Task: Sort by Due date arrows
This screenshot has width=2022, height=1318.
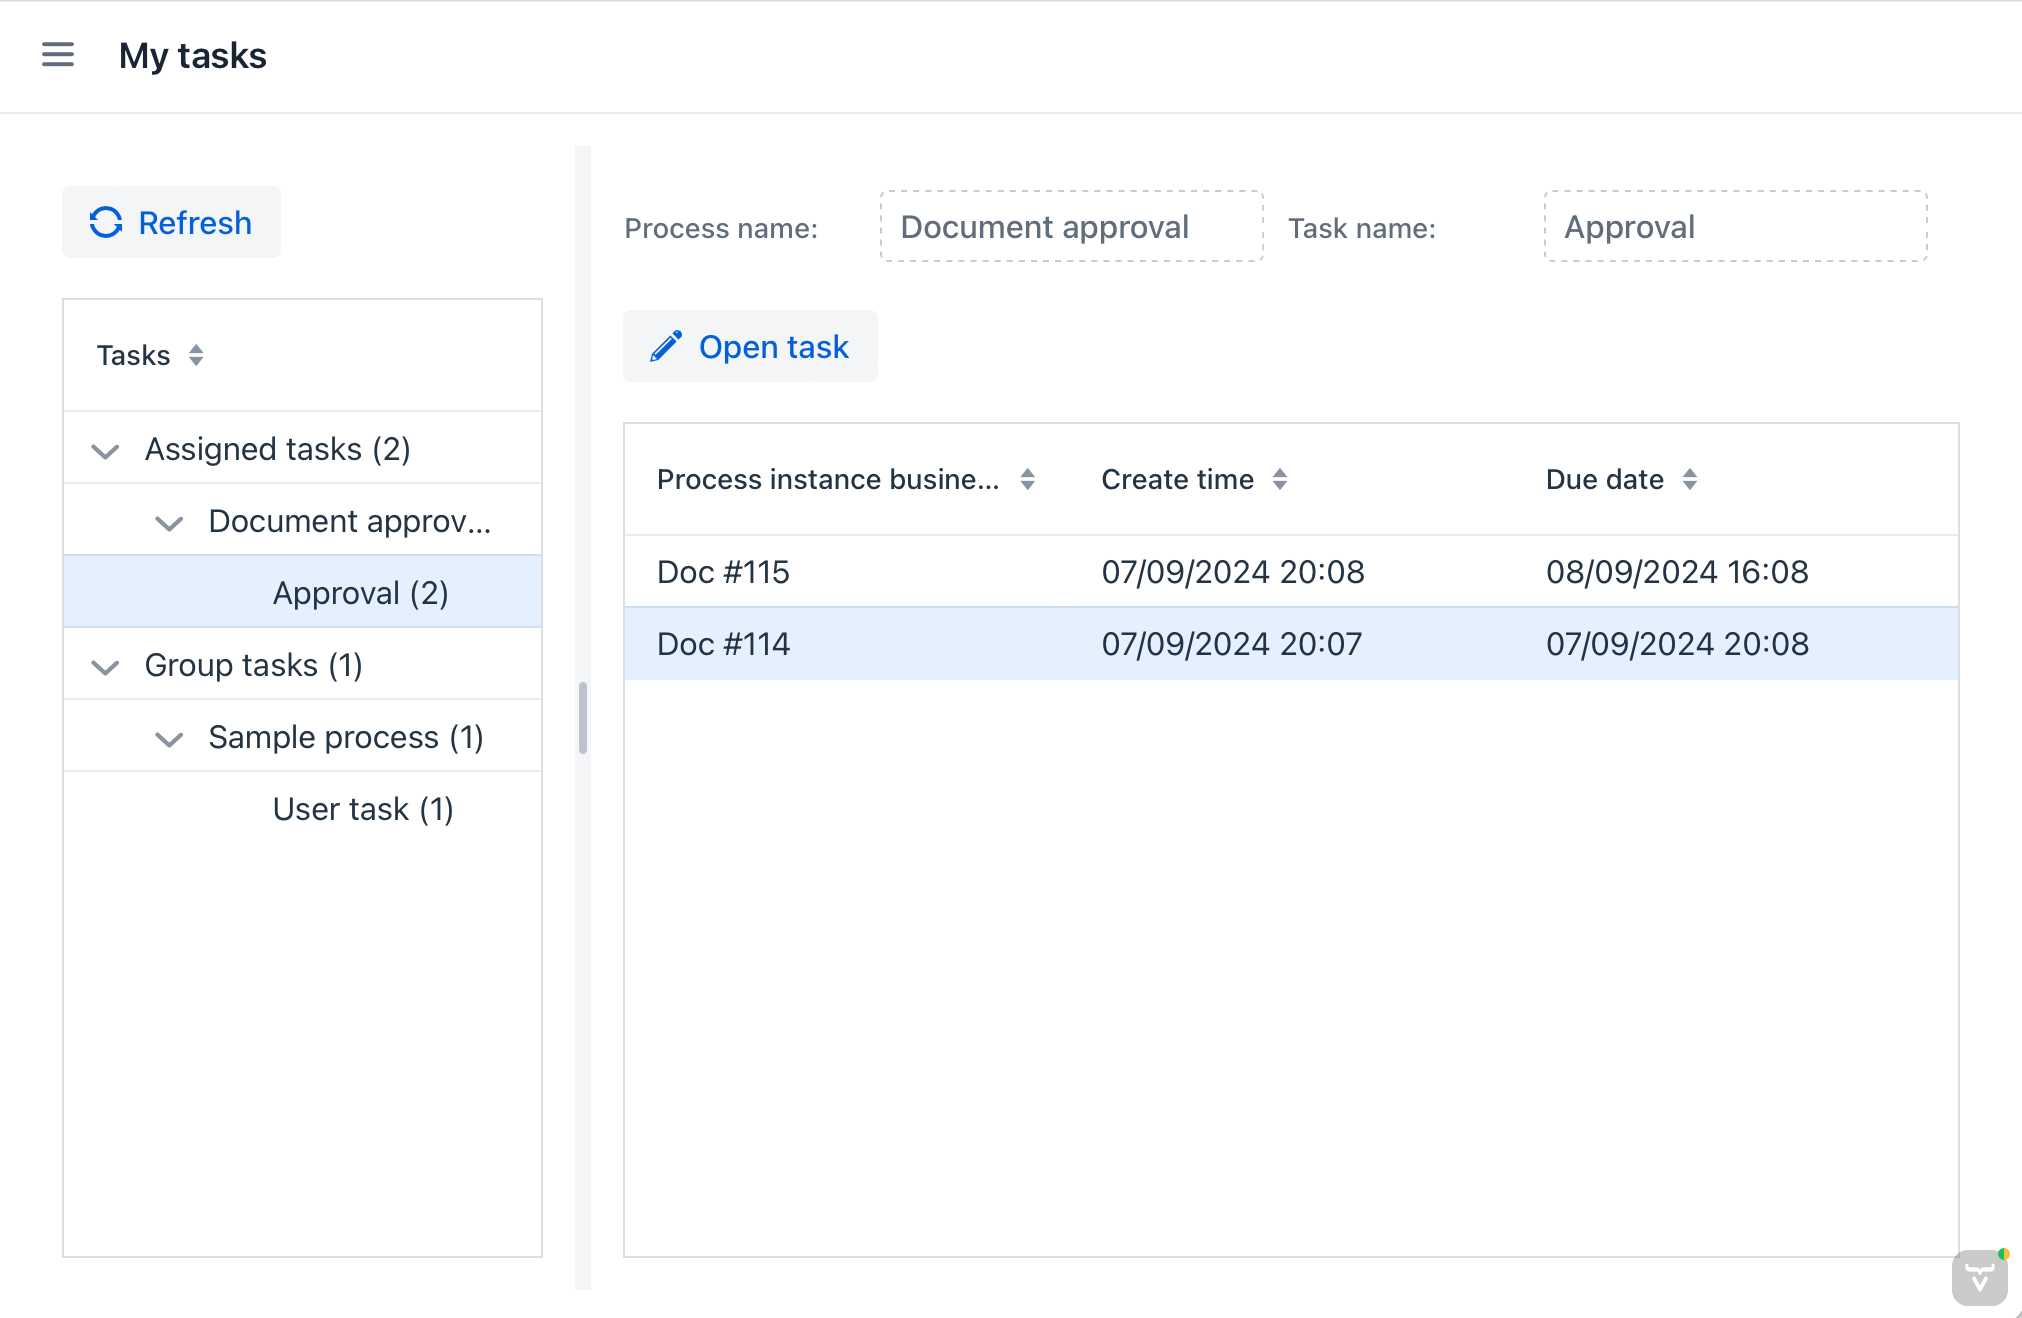Action: tap(1690, 479)
